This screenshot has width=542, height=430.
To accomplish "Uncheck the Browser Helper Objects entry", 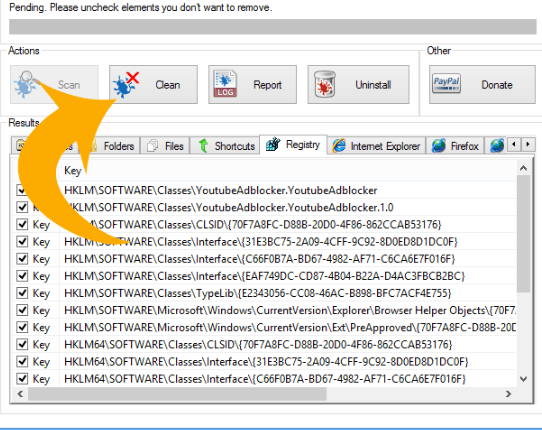I will (22, 310).
